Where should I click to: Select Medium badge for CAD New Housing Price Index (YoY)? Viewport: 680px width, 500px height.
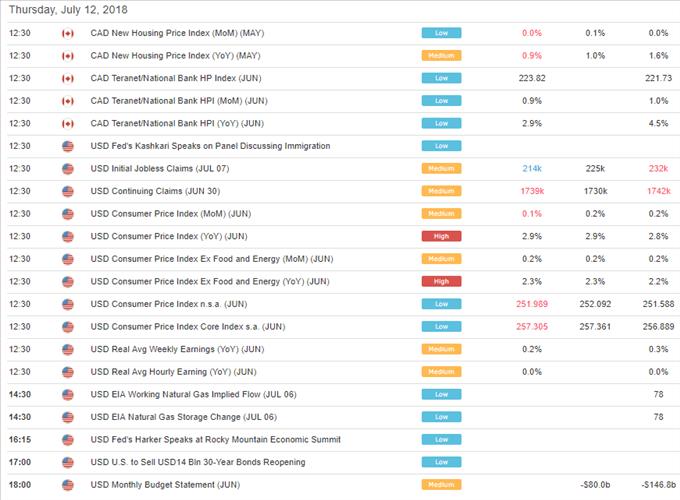tap(441, 56)
